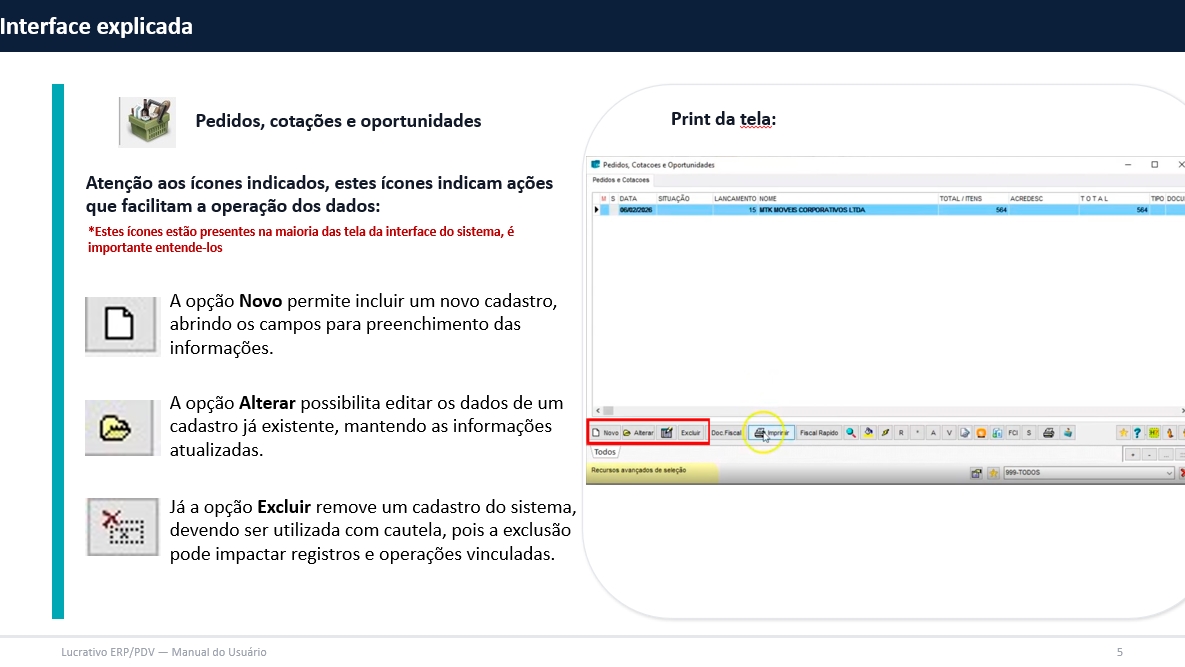Click the edit record icon before Excluir
The image size is (1185, 667).
pyautogui.click(x=667, y=433)
